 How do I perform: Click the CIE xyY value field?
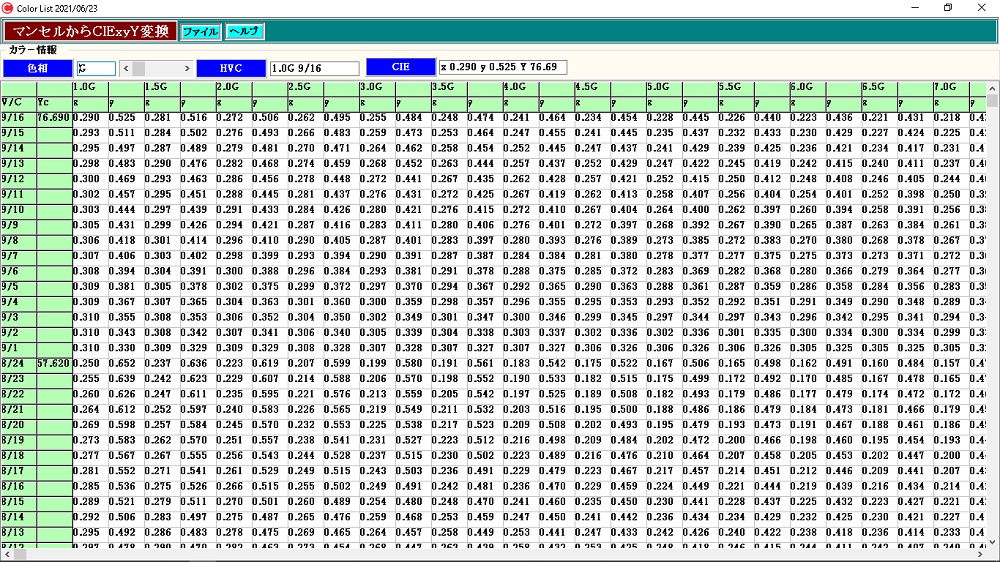[502, 67]
